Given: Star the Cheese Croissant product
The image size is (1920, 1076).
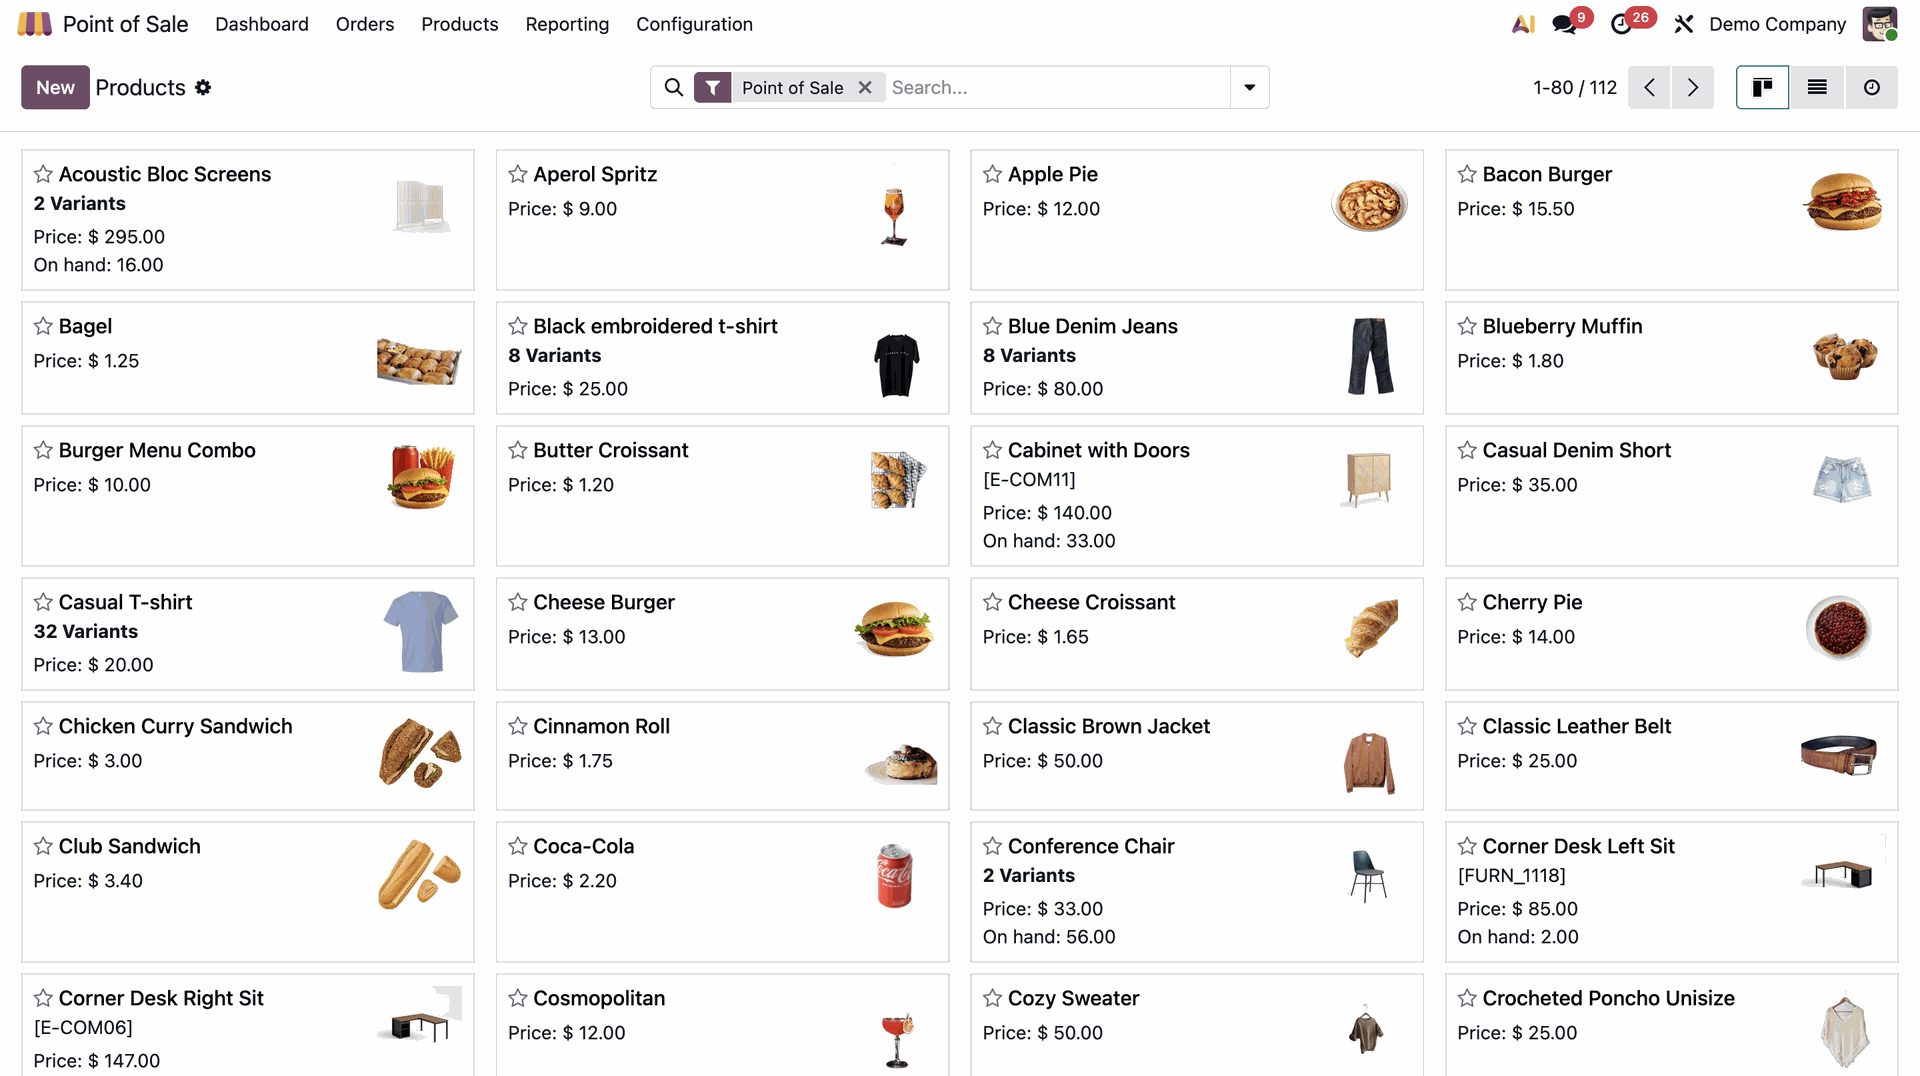Looking at the screenshot, I should pos(992,602).
